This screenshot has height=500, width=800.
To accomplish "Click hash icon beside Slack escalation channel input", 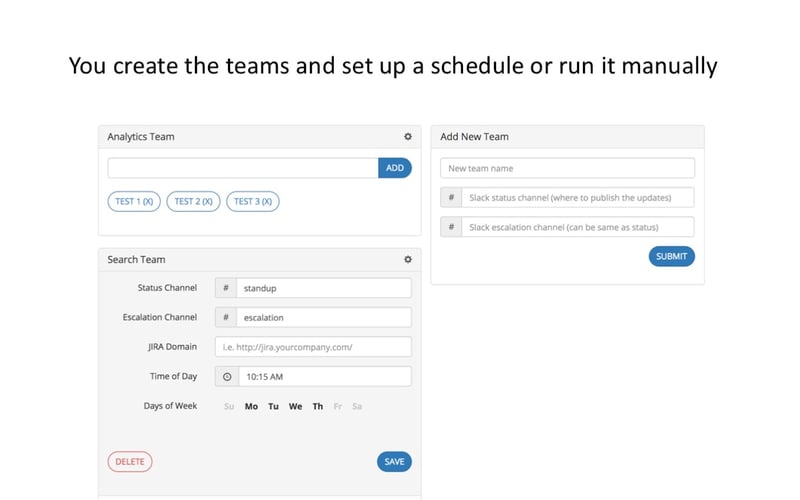I will 451,227.
